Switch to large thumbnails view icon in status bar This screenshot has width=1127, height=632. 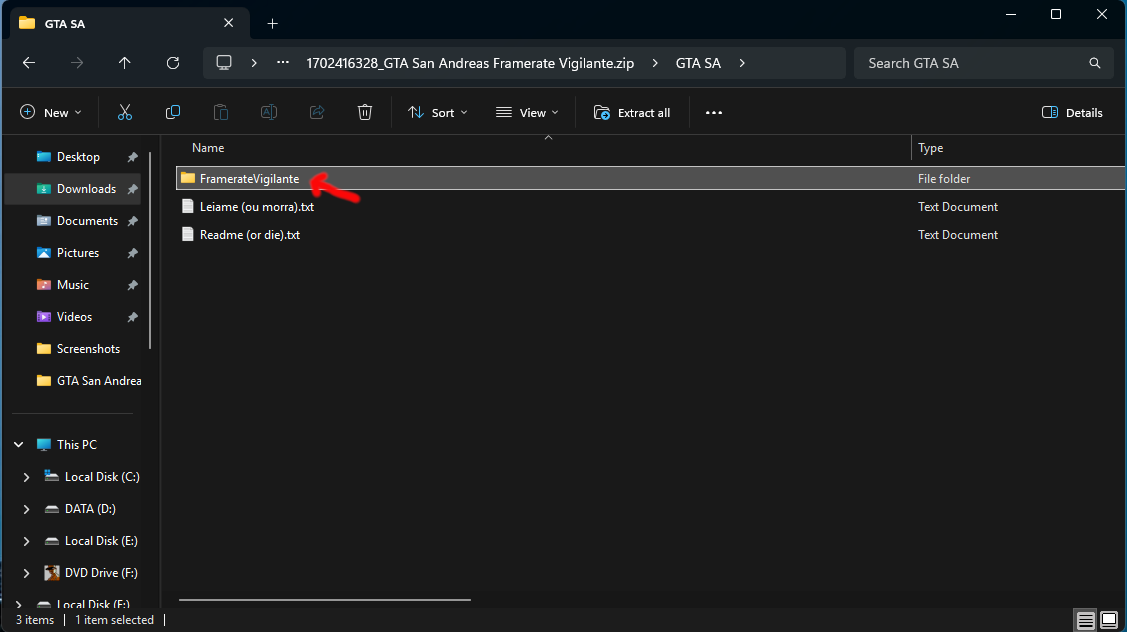(x=1109, y=620)
